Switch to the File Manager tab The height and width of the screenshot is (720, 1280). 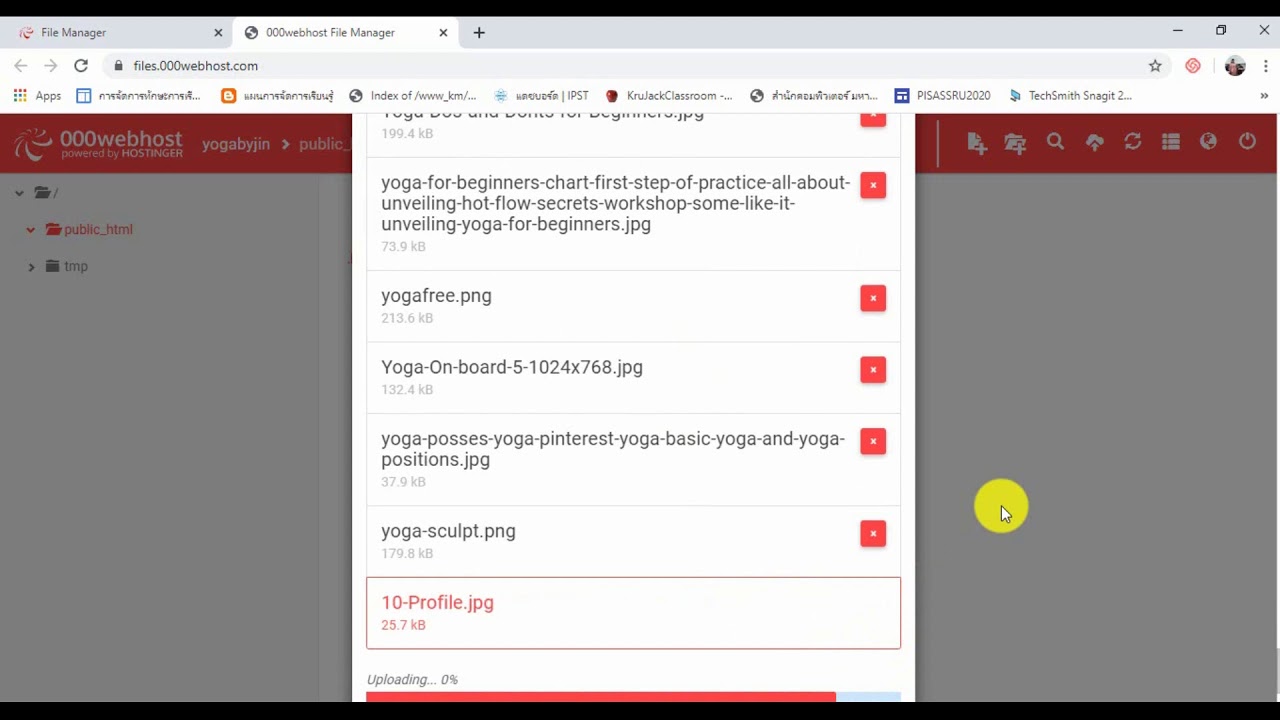[x=119, y=33]
